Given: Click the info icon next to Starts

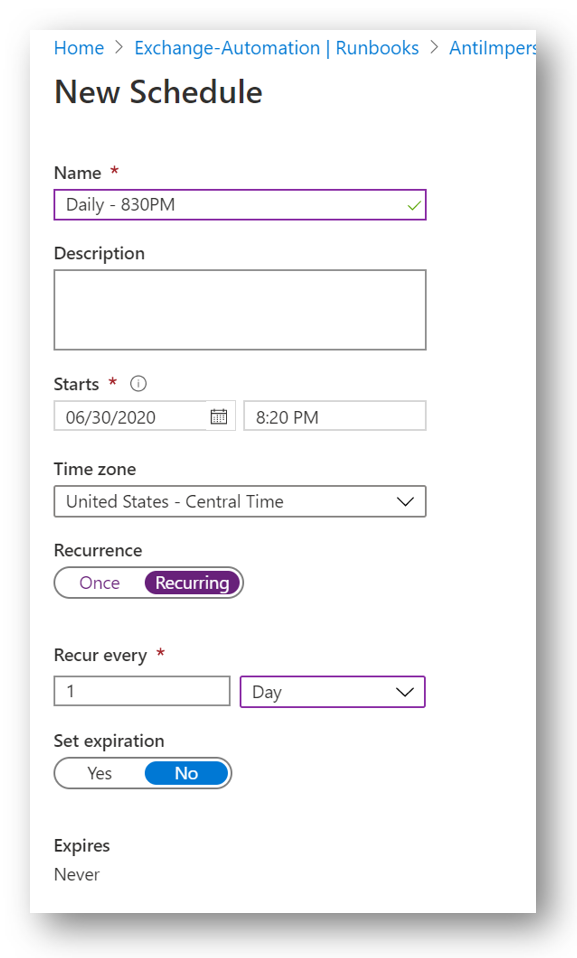Looking at the screenshot, I should (138, 384).
